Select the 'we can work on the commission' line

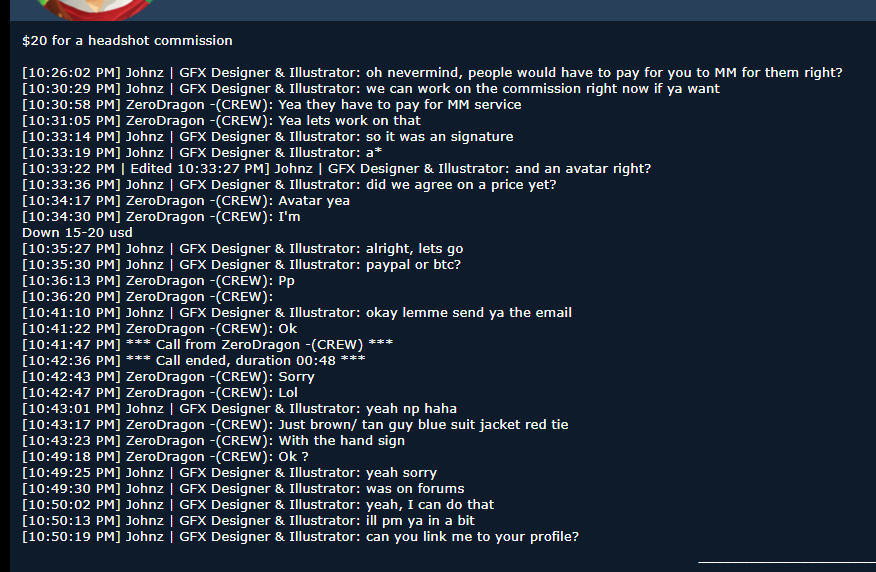pyautogui.click(x=371, y=89)
